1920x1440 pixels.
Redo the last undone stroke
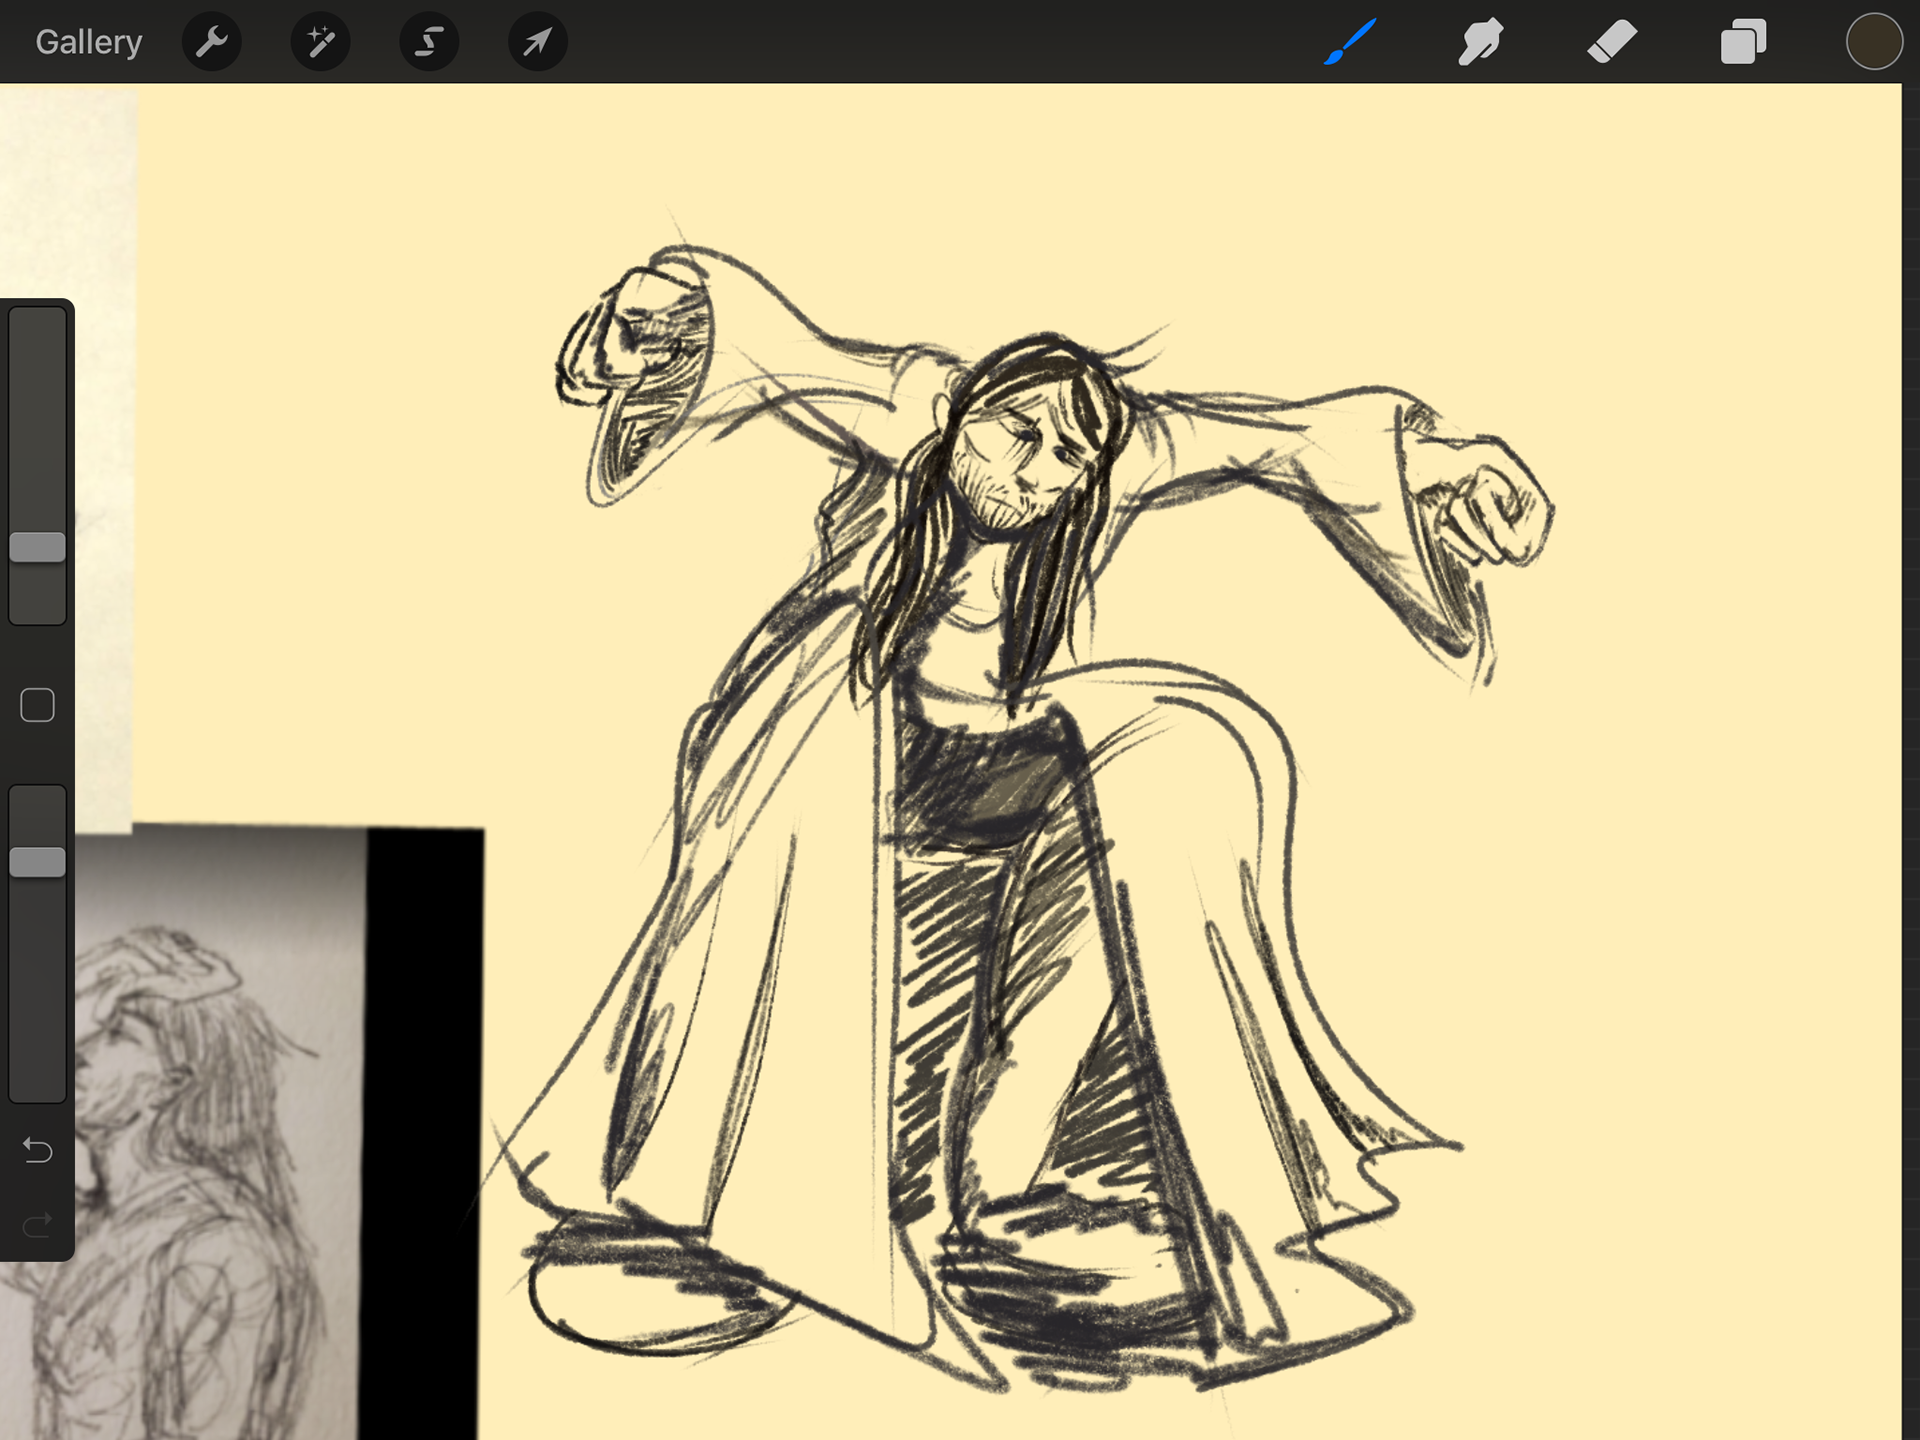pos(38,1224)
